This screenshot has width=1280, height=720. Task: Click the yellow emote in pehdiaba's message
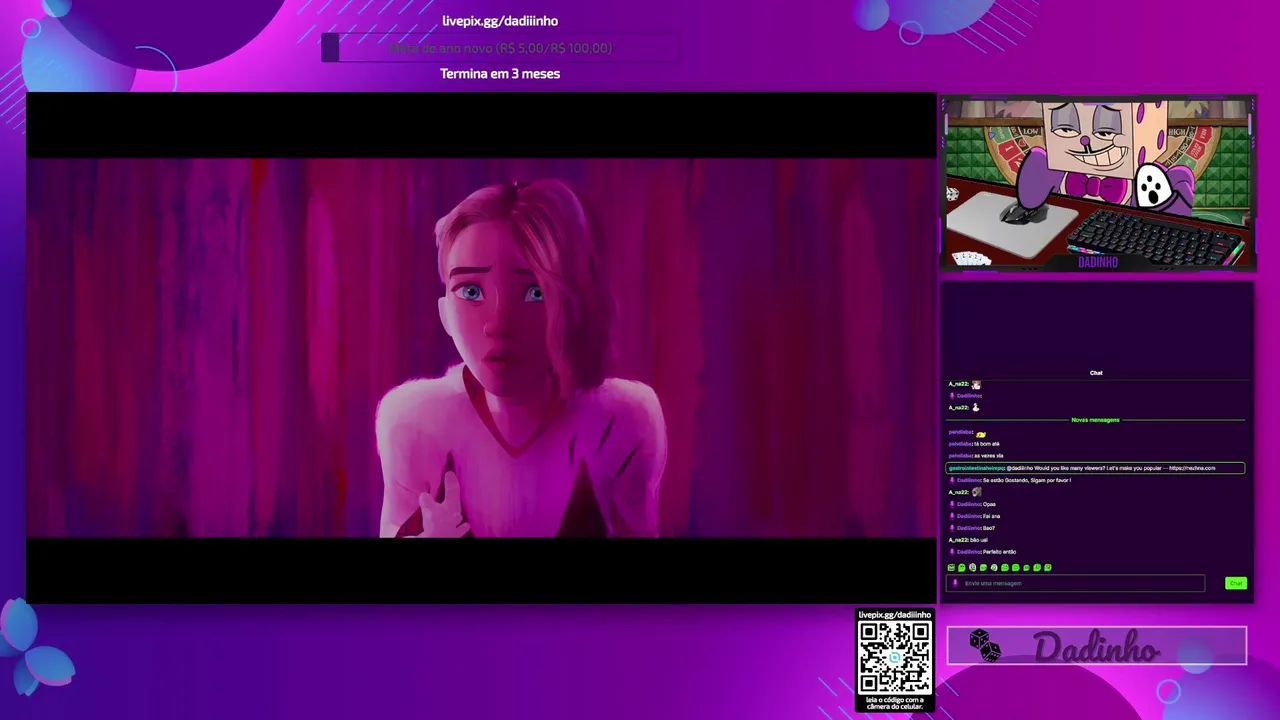[981, 433]
